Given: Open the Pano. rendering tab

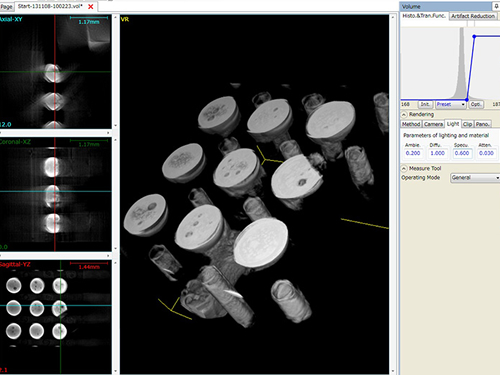Looking at the screenshot, I should click(x=482, y=124).
